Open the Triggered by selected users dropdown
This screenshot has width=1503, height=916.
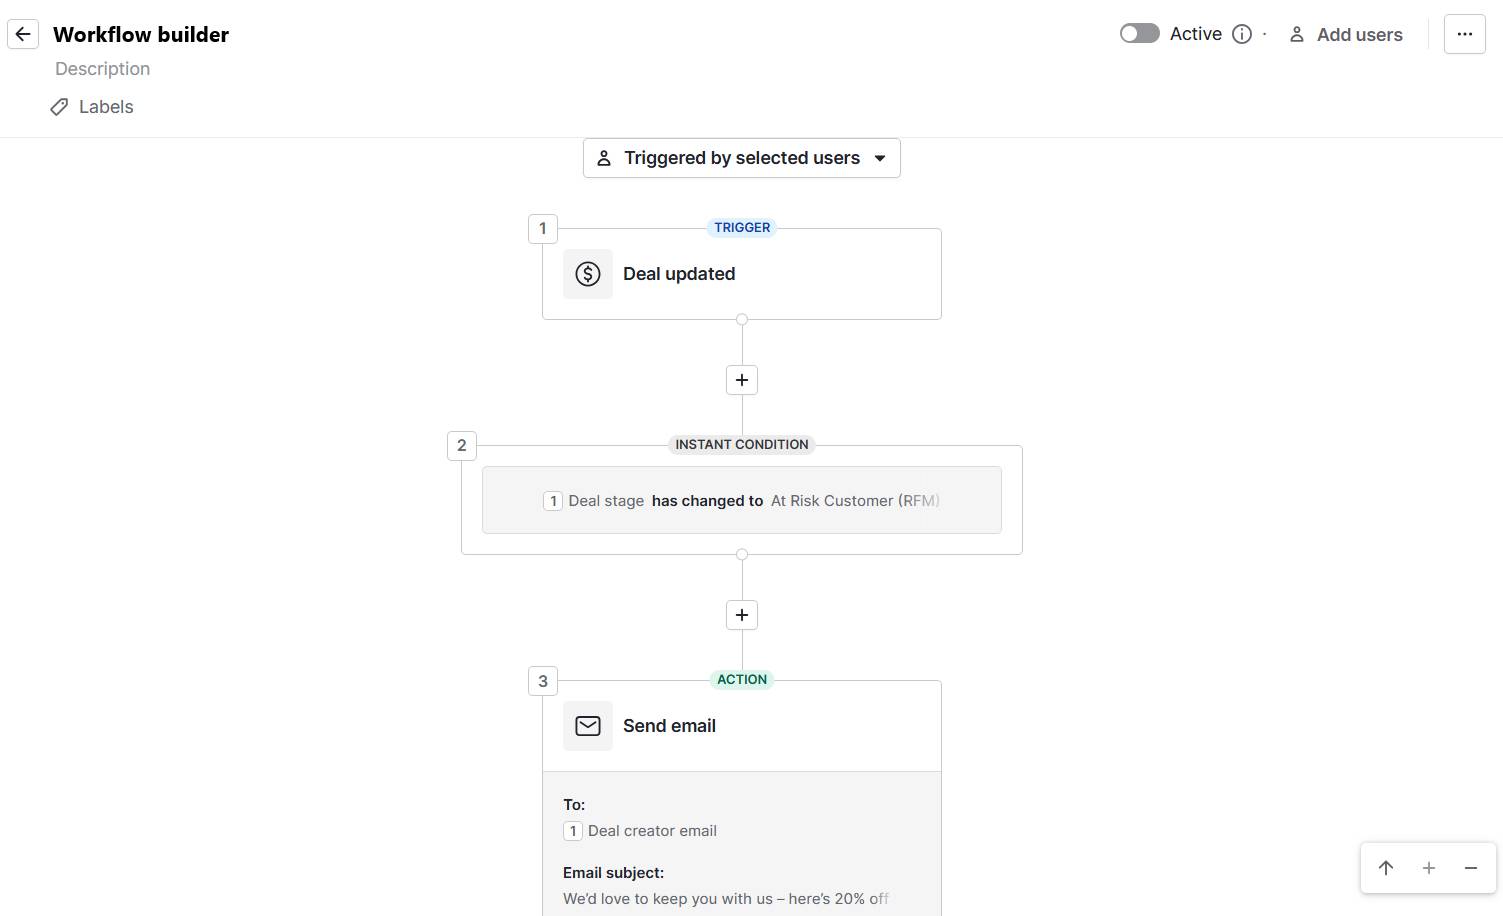(741, 157)
